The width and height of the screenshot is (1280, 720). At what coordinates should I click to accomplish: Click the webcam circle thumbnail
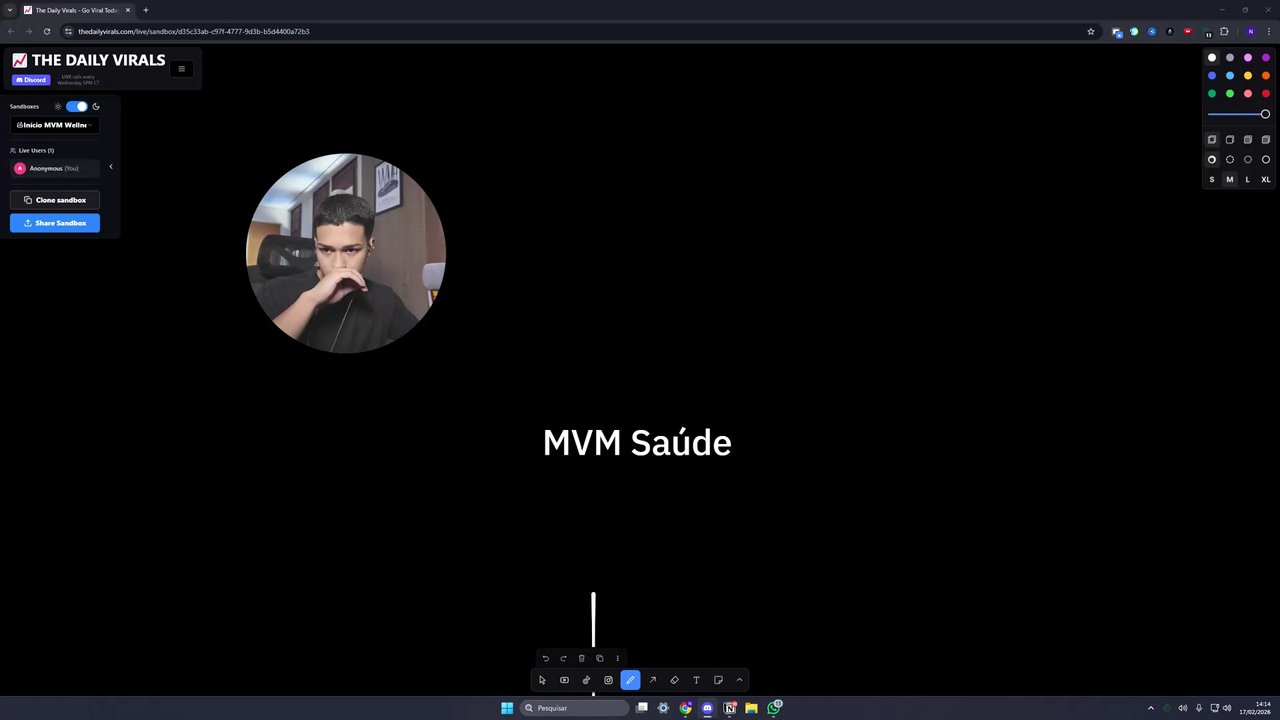(346, 253)
